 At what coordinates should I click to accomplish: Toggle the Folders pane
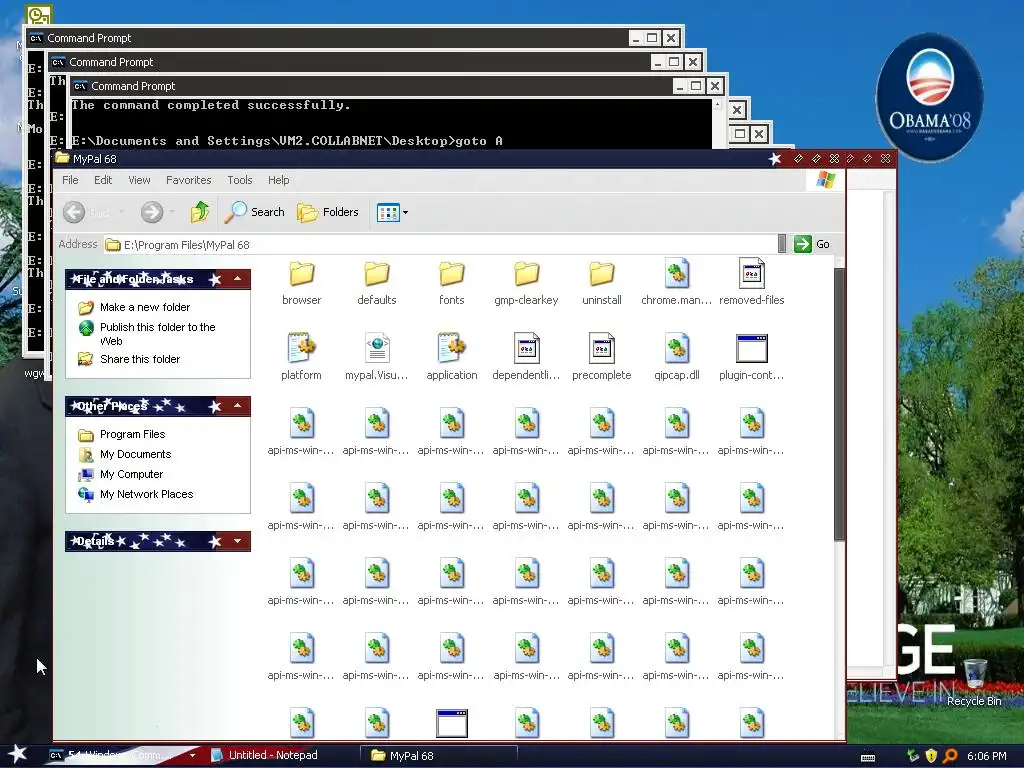pos(328,212)
